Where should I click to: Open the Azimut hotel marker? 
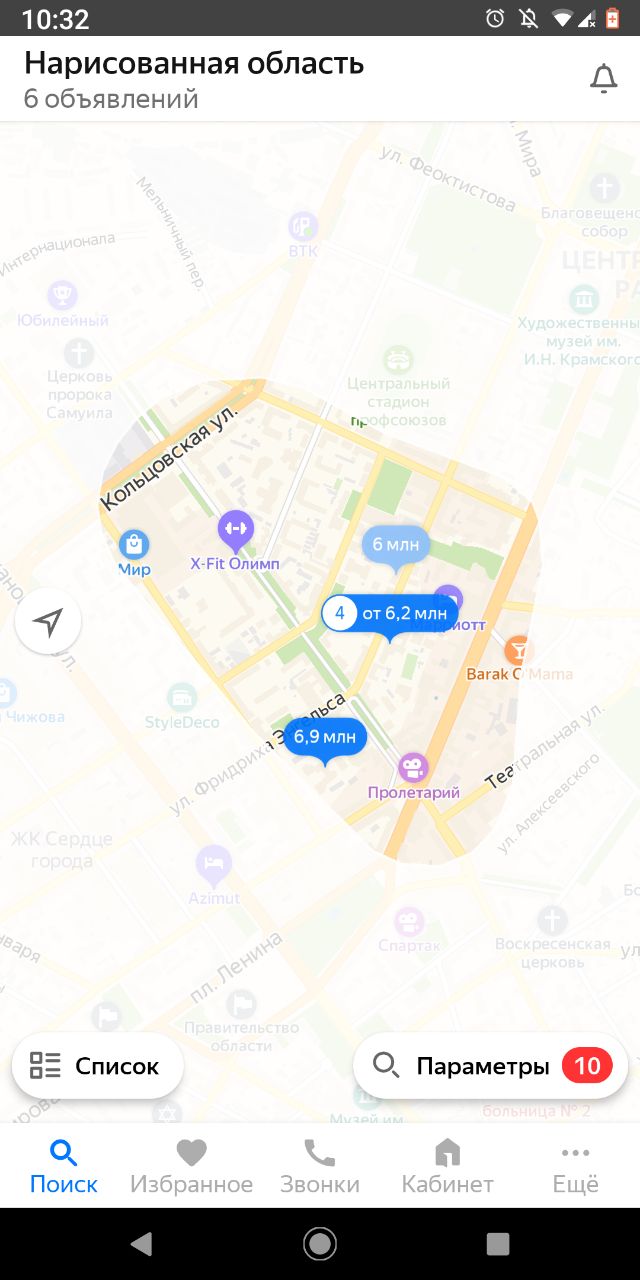[x=214, y=862]
